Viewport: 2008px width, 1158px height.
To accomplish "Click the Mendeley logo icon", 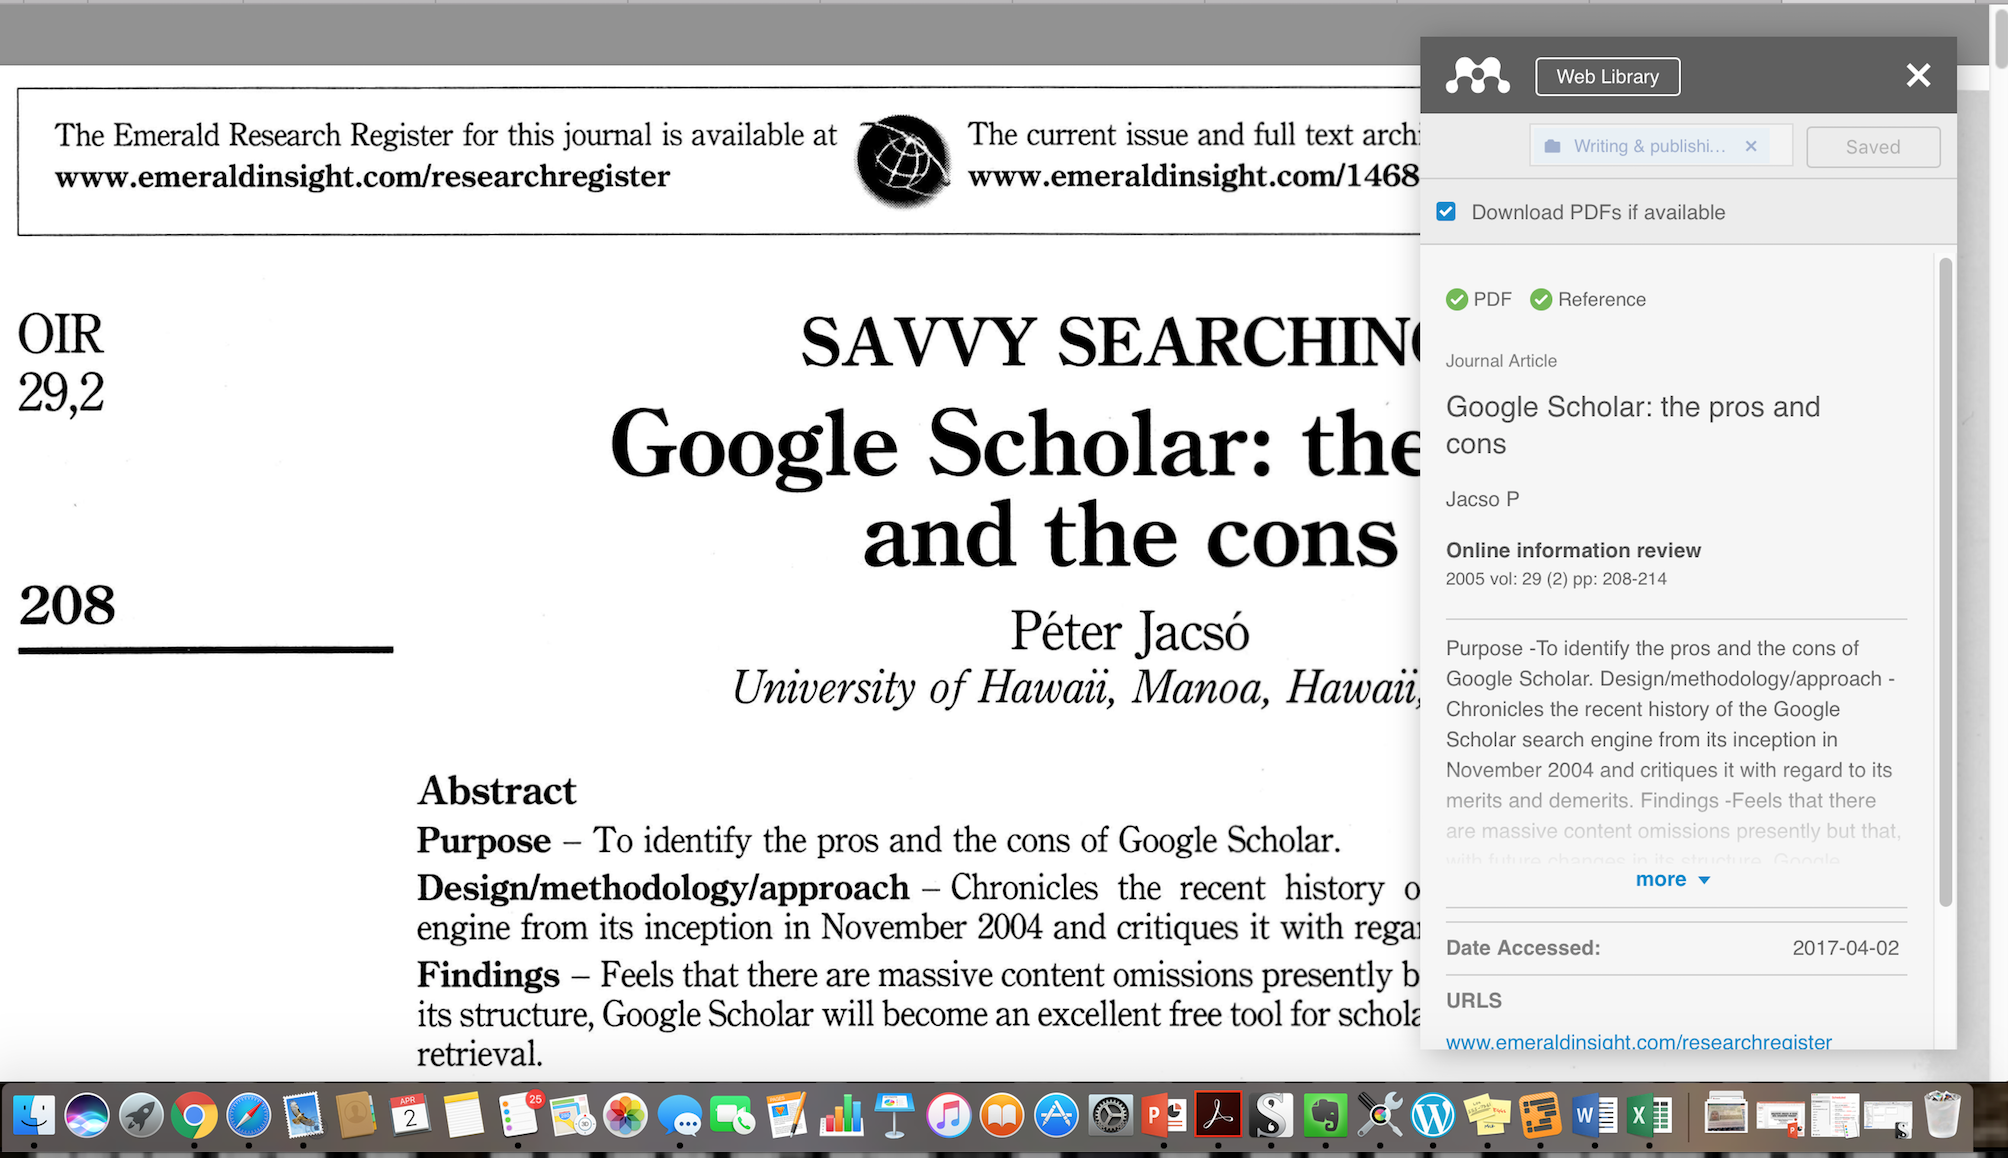I will pos(1477,76).
